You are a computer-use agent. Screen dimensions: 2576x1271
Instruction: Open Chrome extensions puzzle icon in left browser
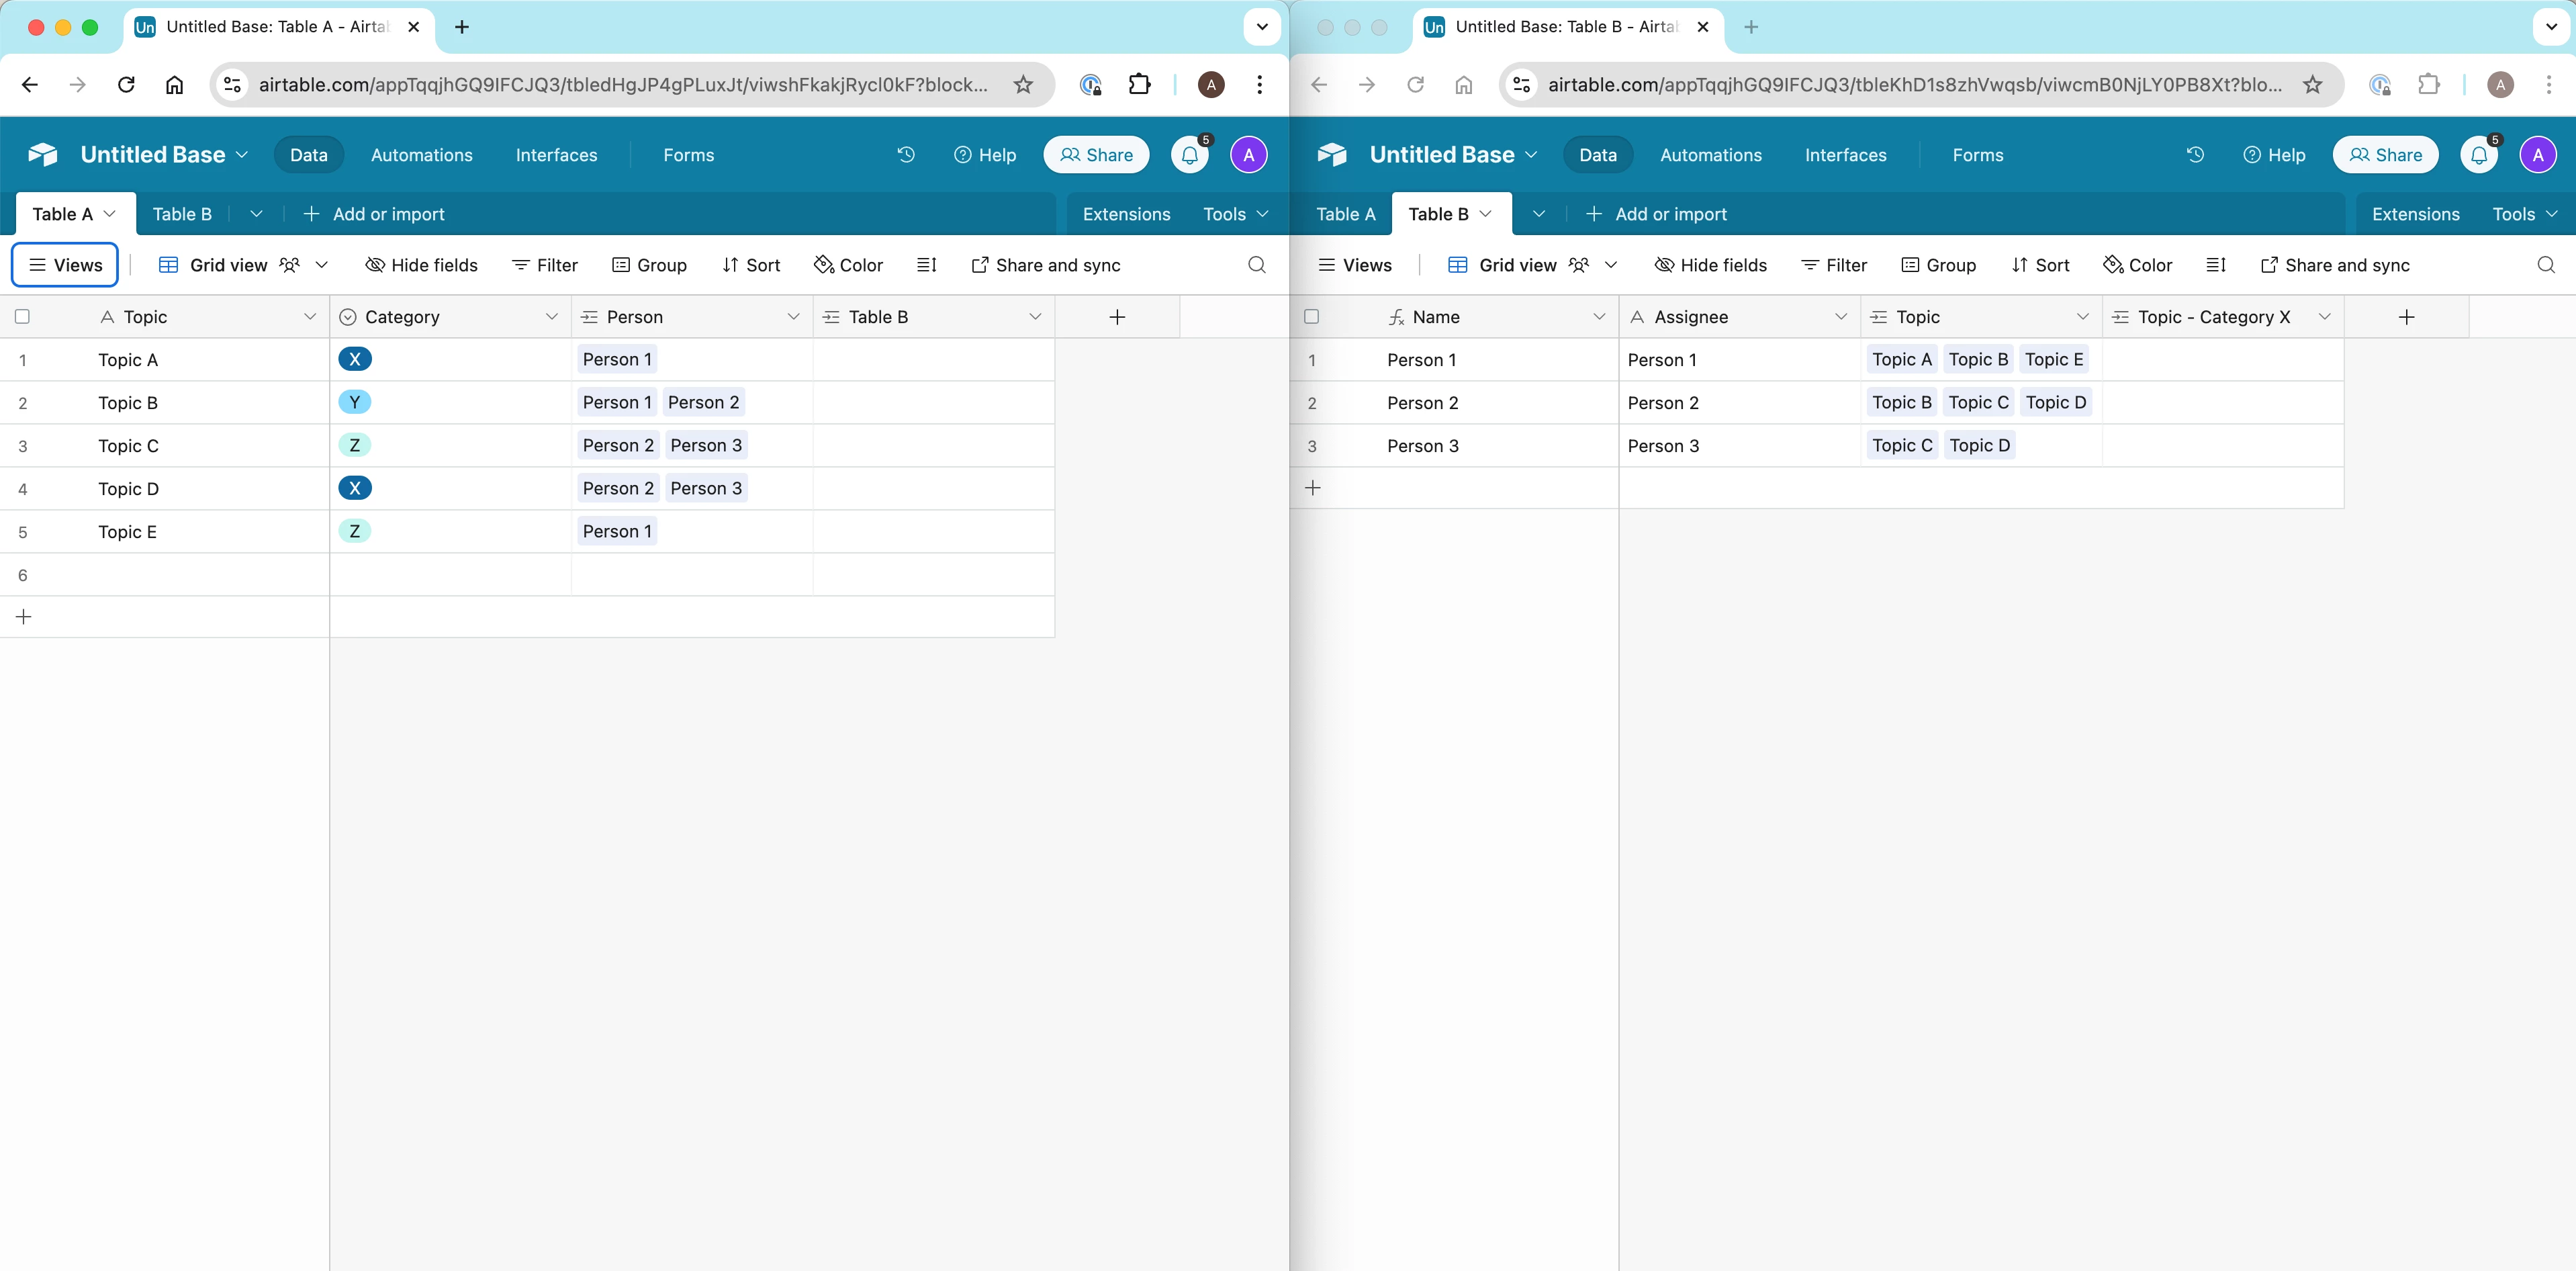pos(1139,85)
